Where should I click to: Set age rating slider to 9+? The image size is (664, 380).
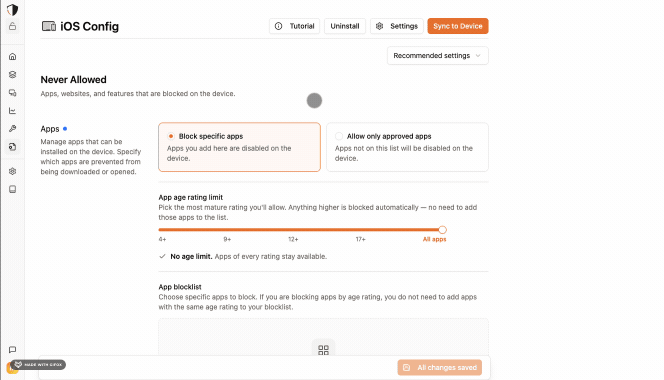(x=227, y=239)
